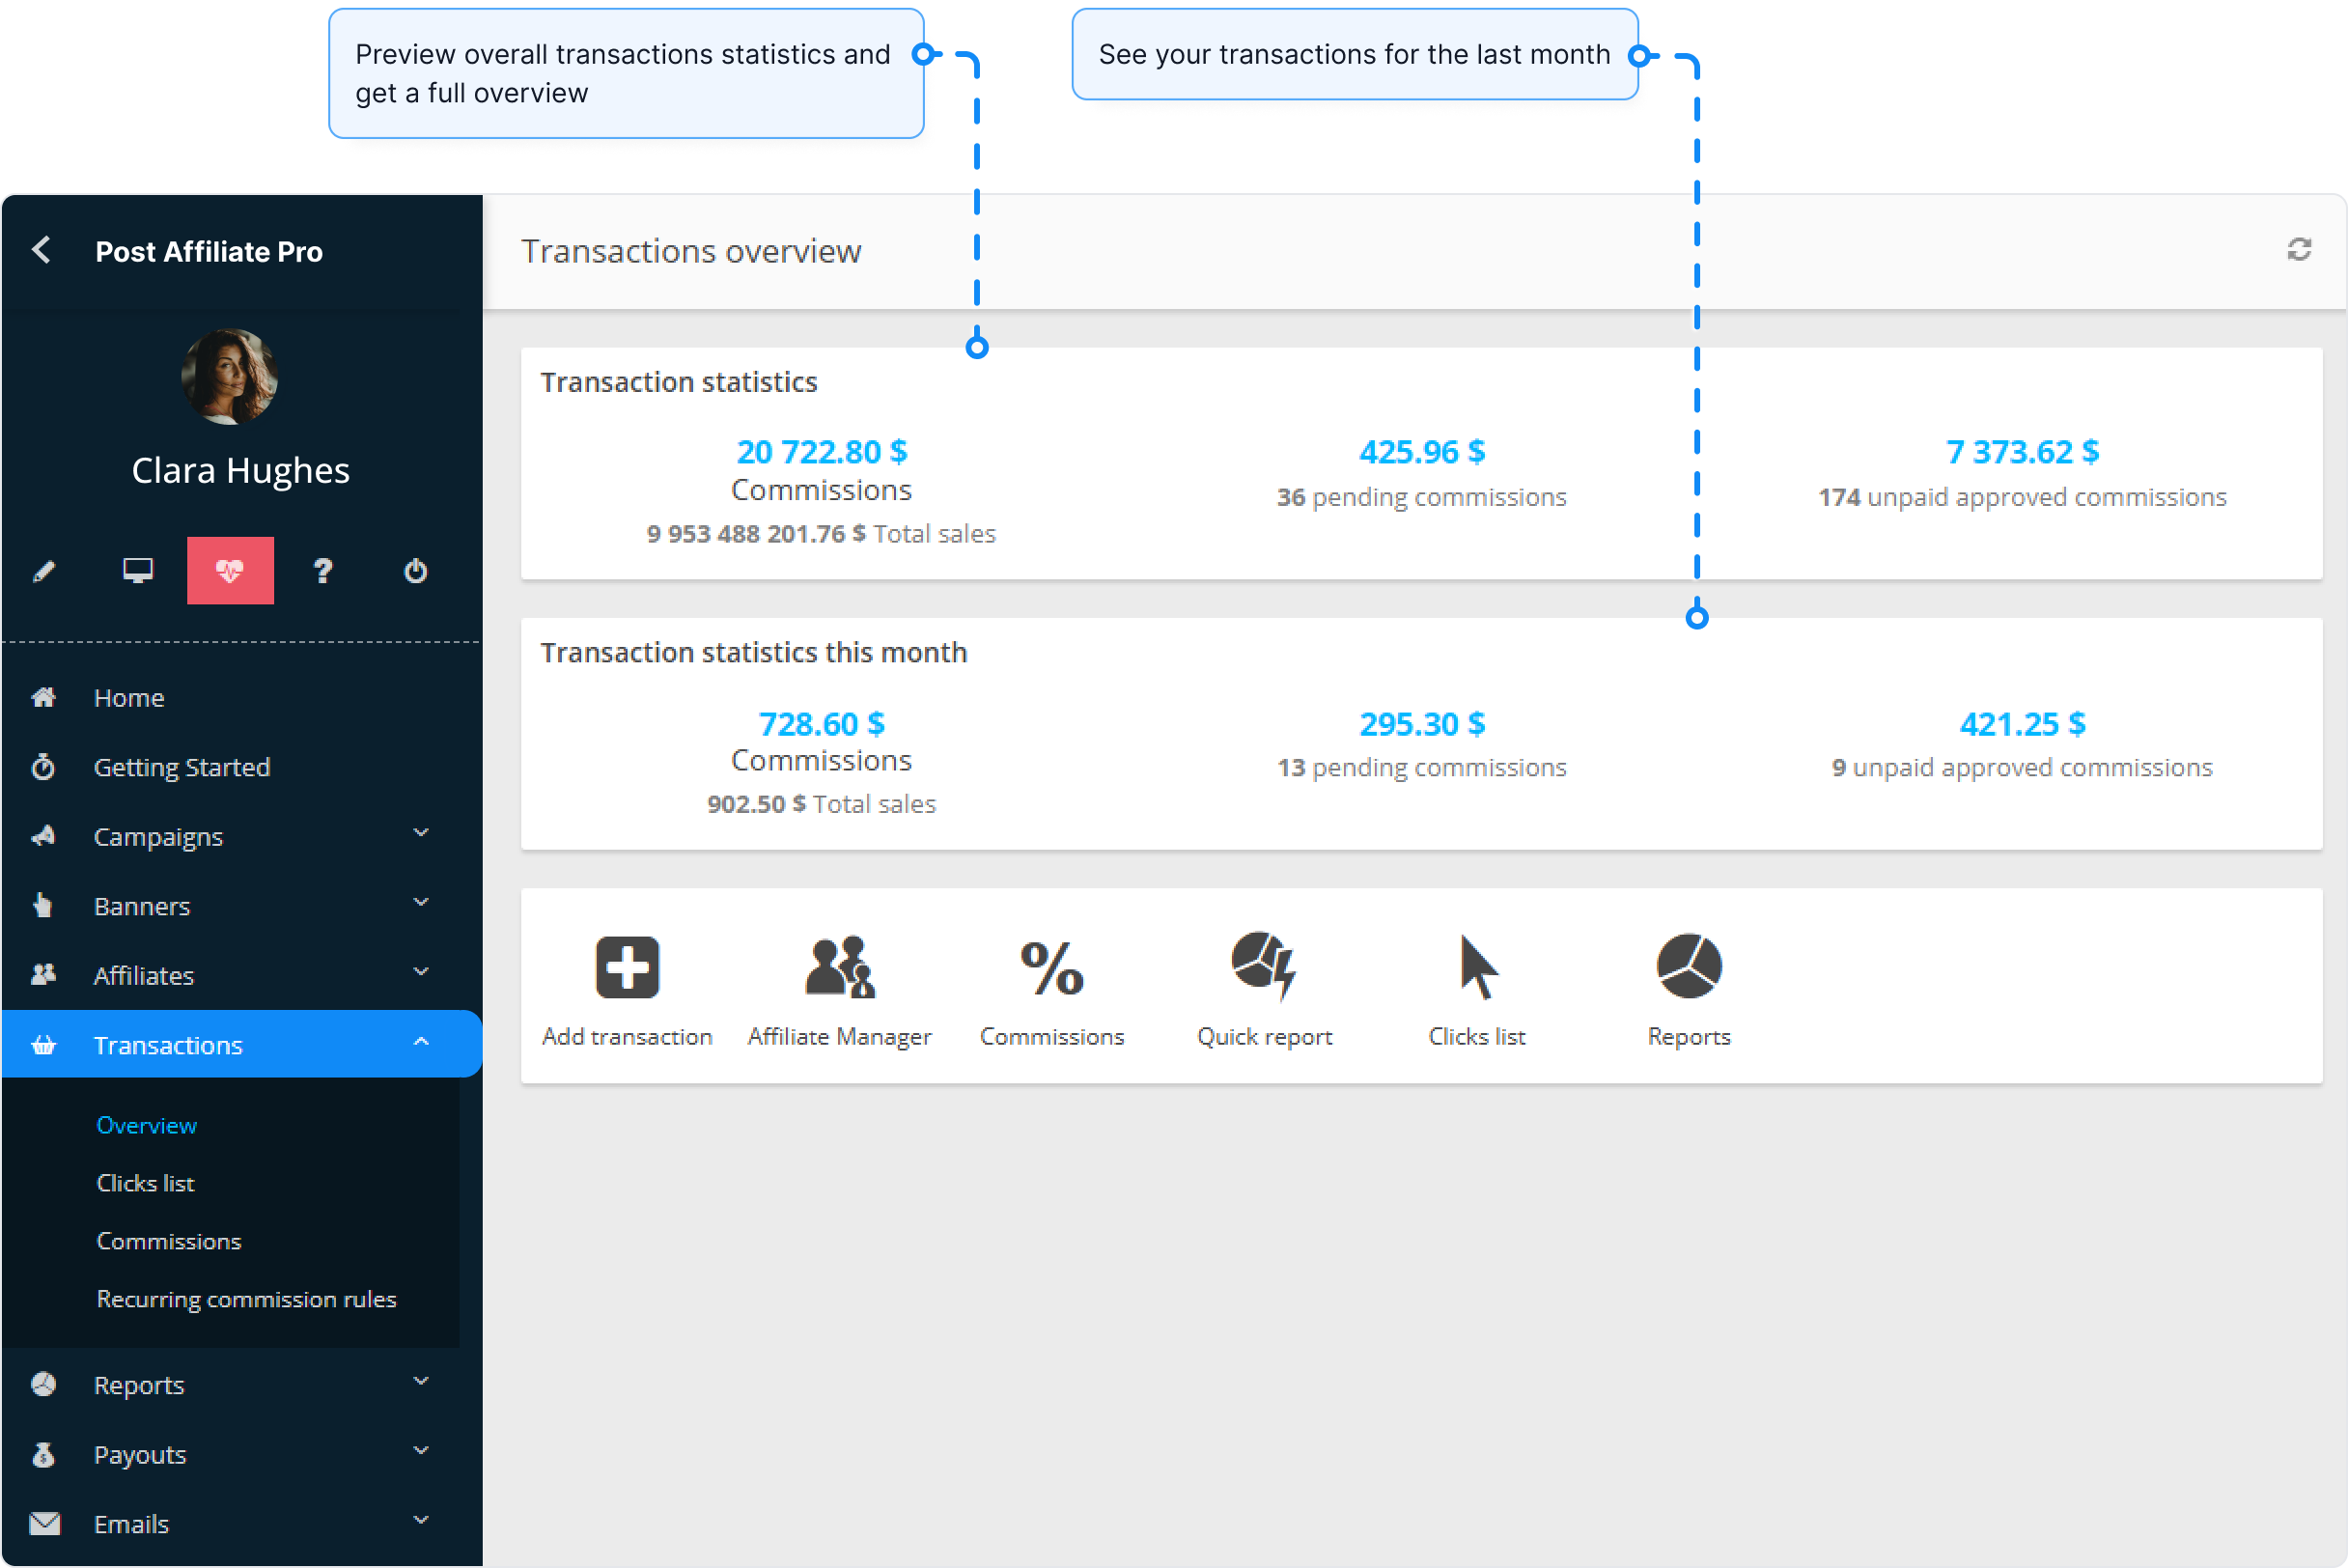Viewport: 2348px width, 1568px height.
Task: Click the Add transaction icon
Action: [x=626, y=966]
